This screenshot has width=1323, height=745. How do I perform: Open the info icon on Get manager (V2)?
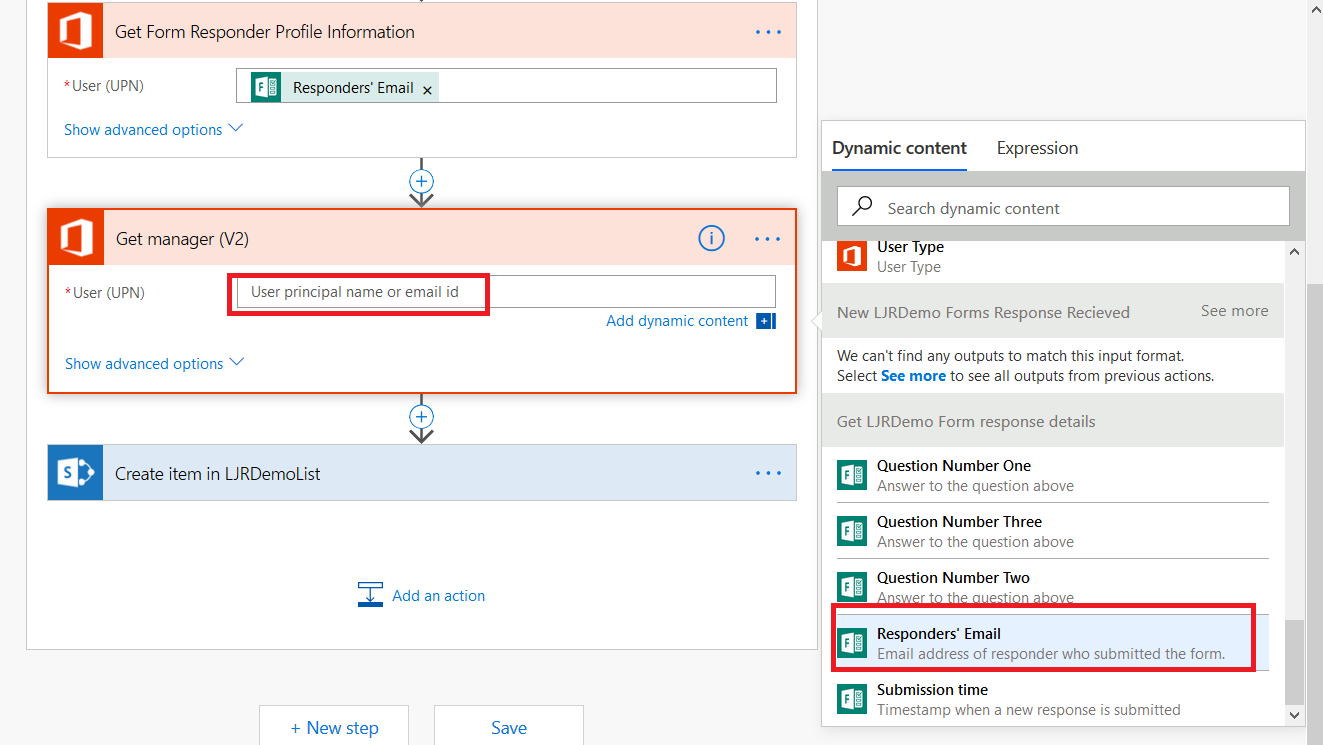(711, 238)
